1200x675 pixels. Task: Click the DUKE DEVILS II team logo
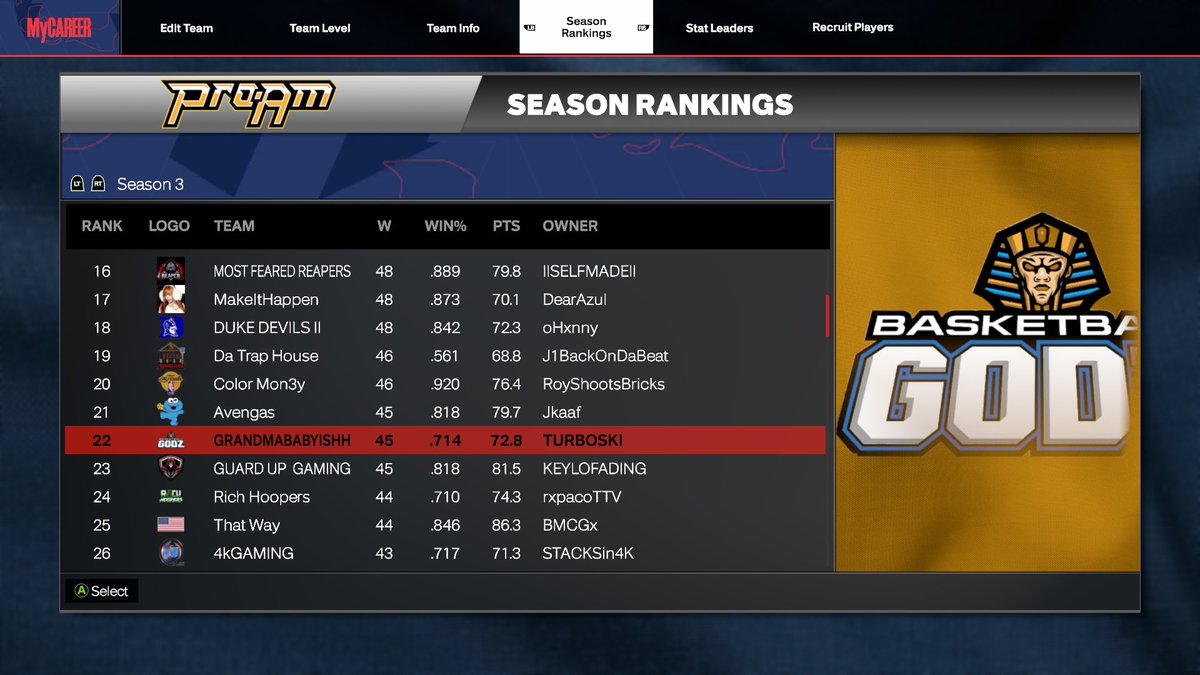click(170, 327)
